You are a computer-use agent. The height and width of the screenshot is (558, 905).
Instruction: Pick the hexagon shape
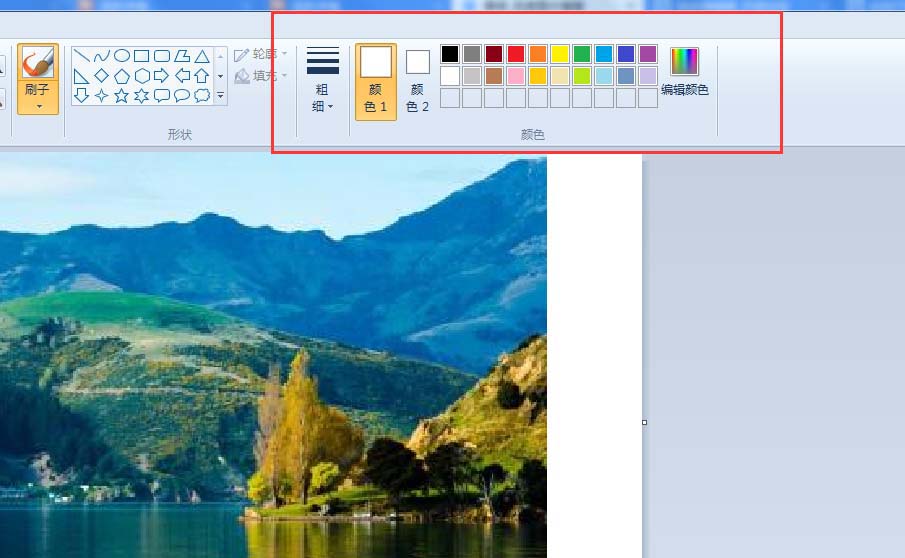142,76
